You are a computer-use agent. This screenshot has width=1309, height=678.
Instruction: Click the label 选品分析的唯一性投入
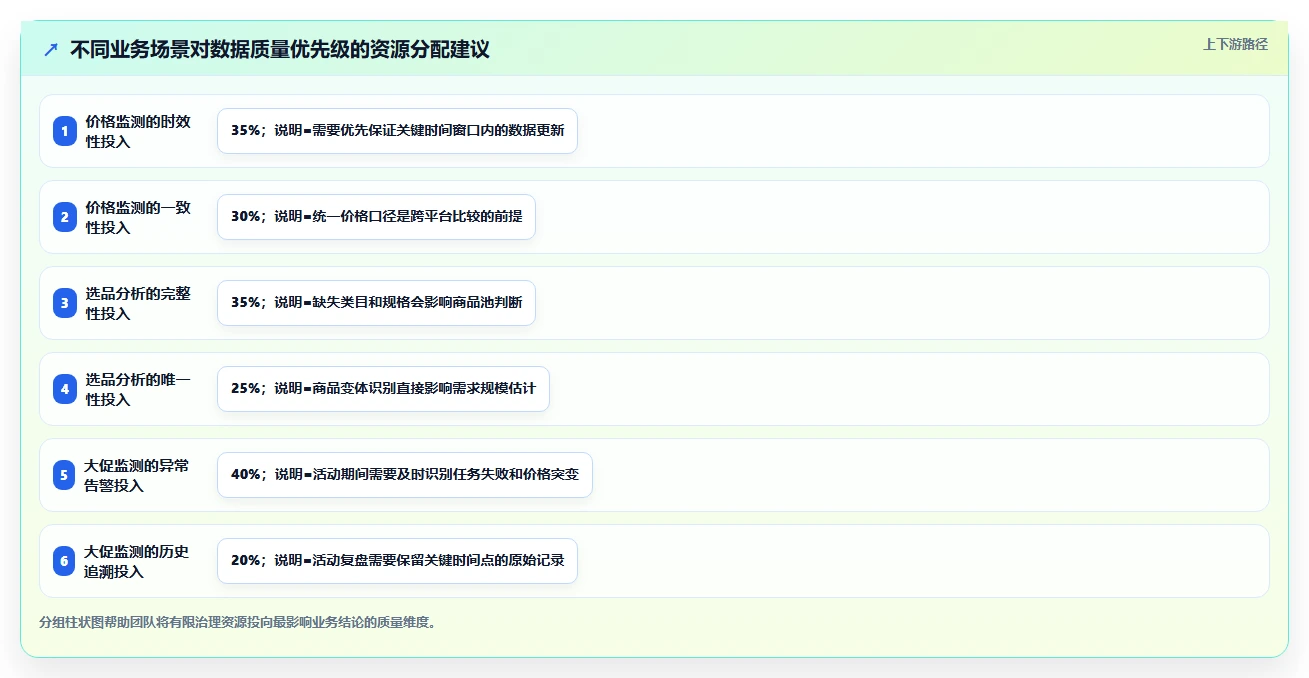click(138, 389)
